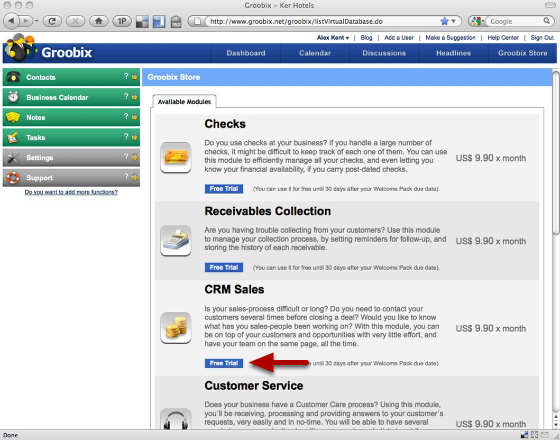Click the Customer Service heading

point(254,385)
